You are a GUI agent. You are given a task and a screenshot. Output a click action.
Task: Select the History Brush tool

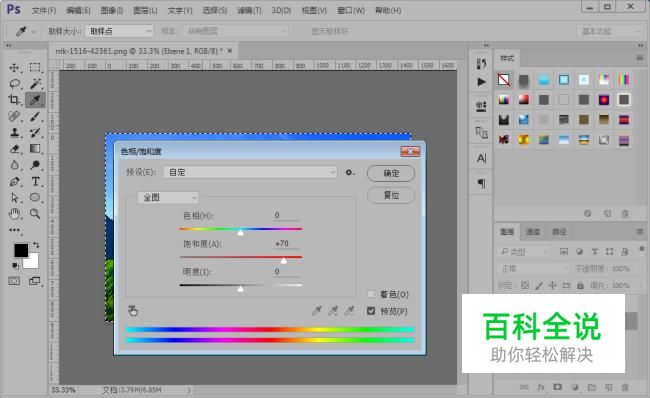click(35, 133)
